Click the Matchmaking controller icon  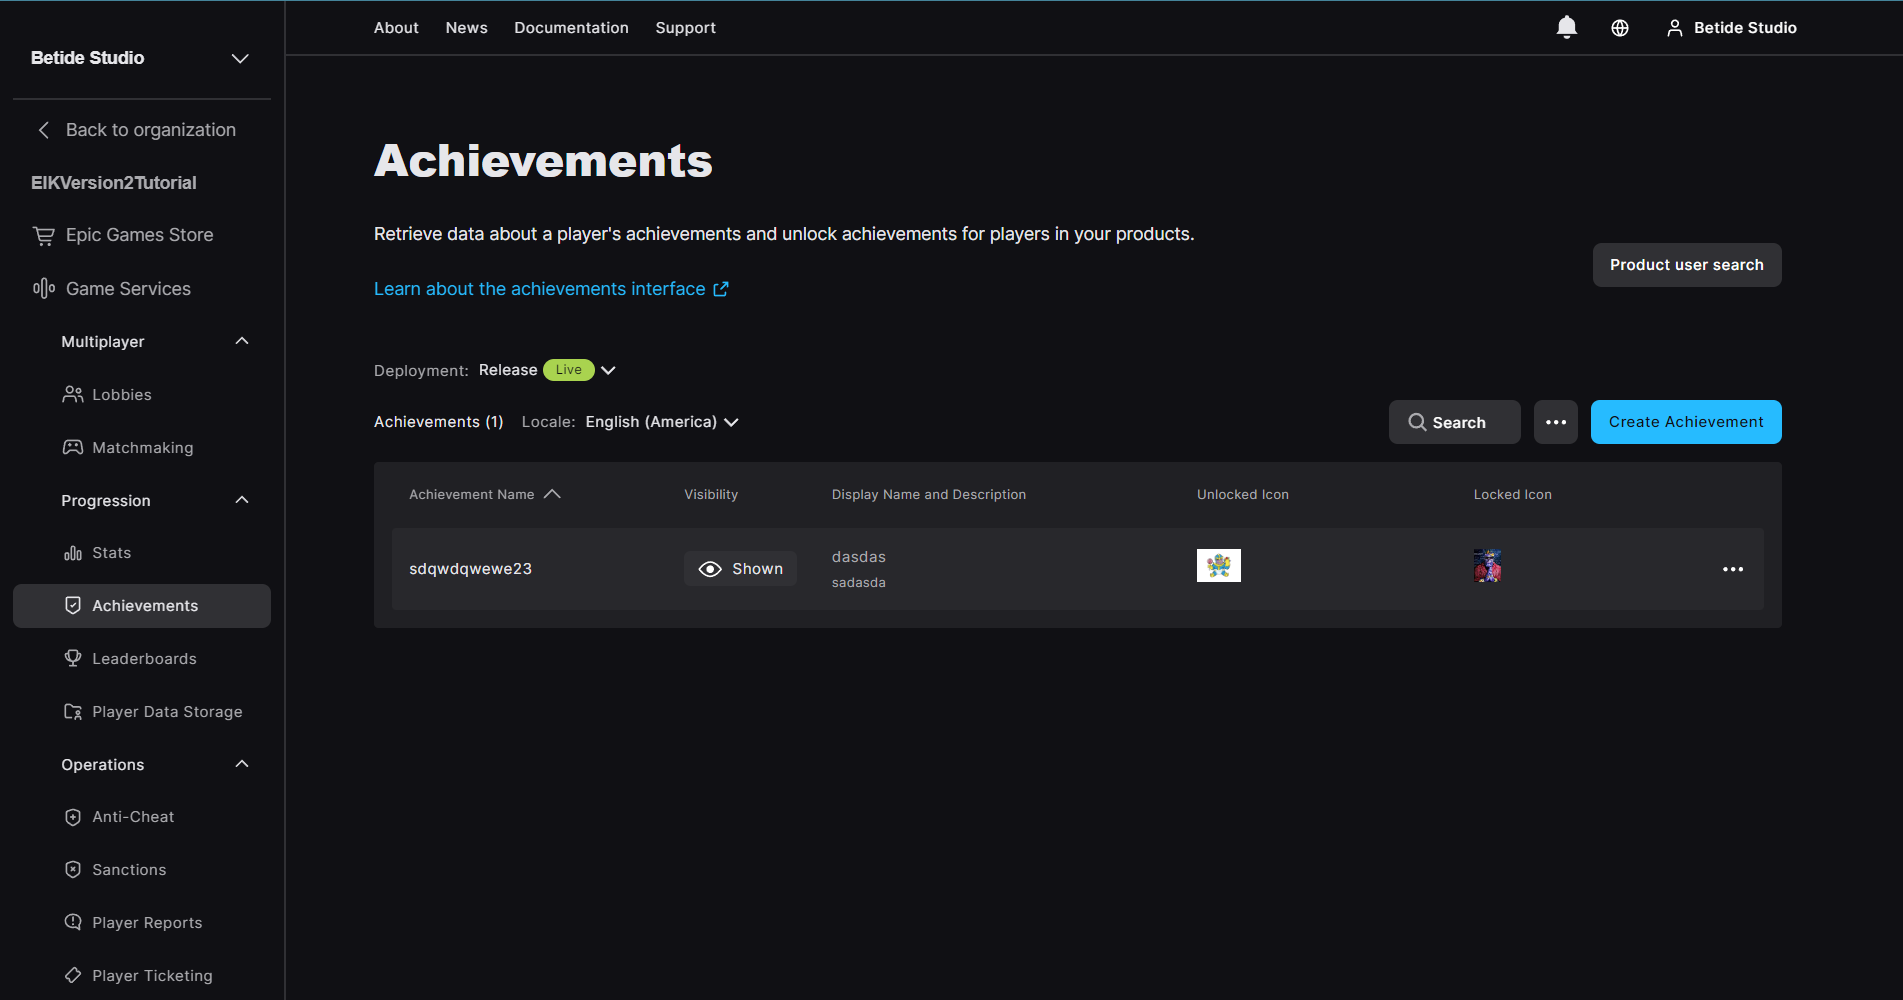click(72, 447)
